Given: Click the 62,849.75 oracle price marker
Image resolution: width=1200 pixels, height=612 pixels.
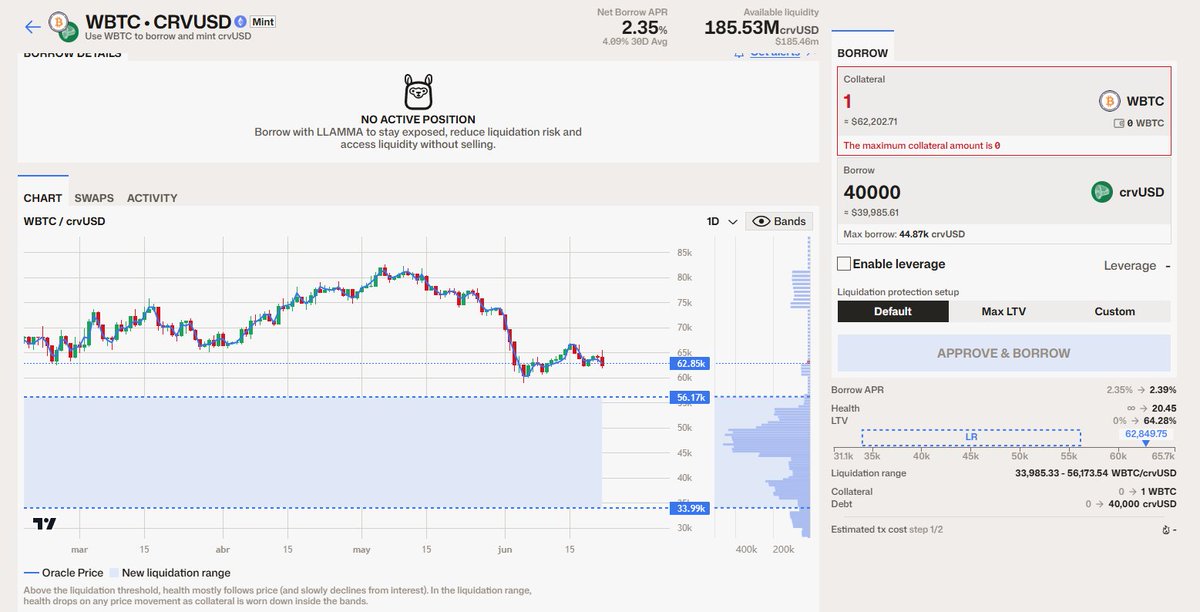Looking at the screenshot, I should point(1146,434).
